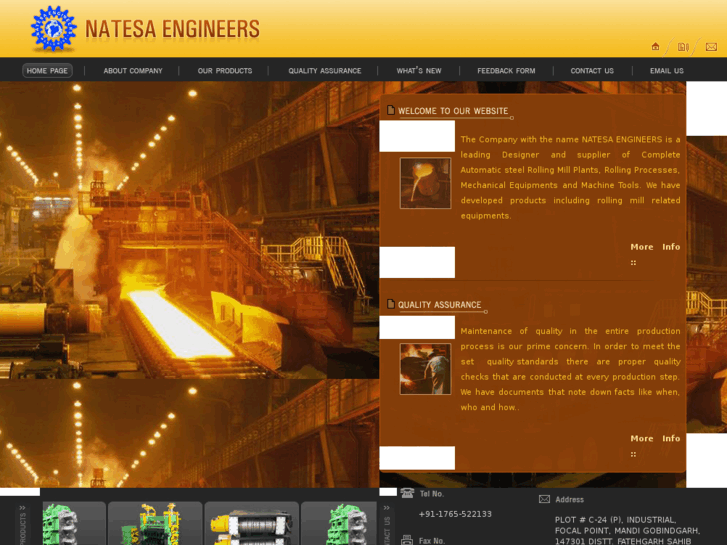Click document icon beside Quality Assurance heading
This screenshot has width=727, height=545.
391,304
